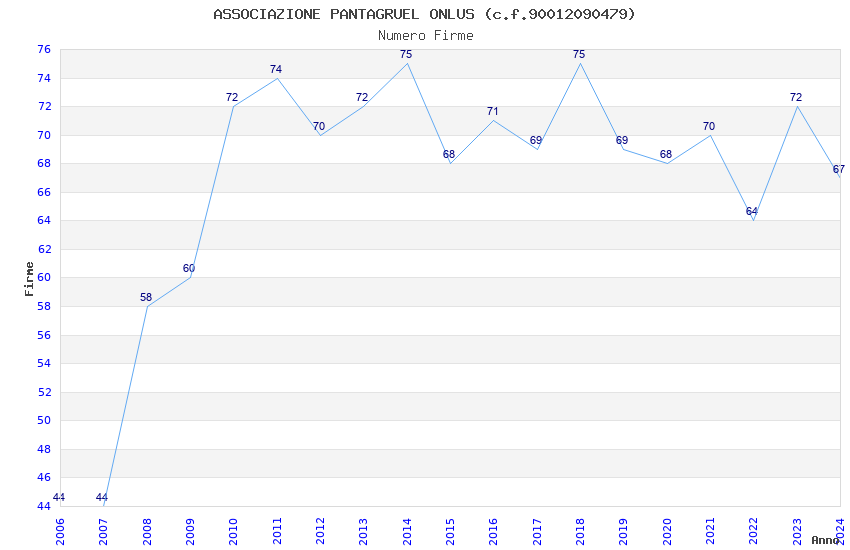Click data label 67 at the line's end

point(839,169)
